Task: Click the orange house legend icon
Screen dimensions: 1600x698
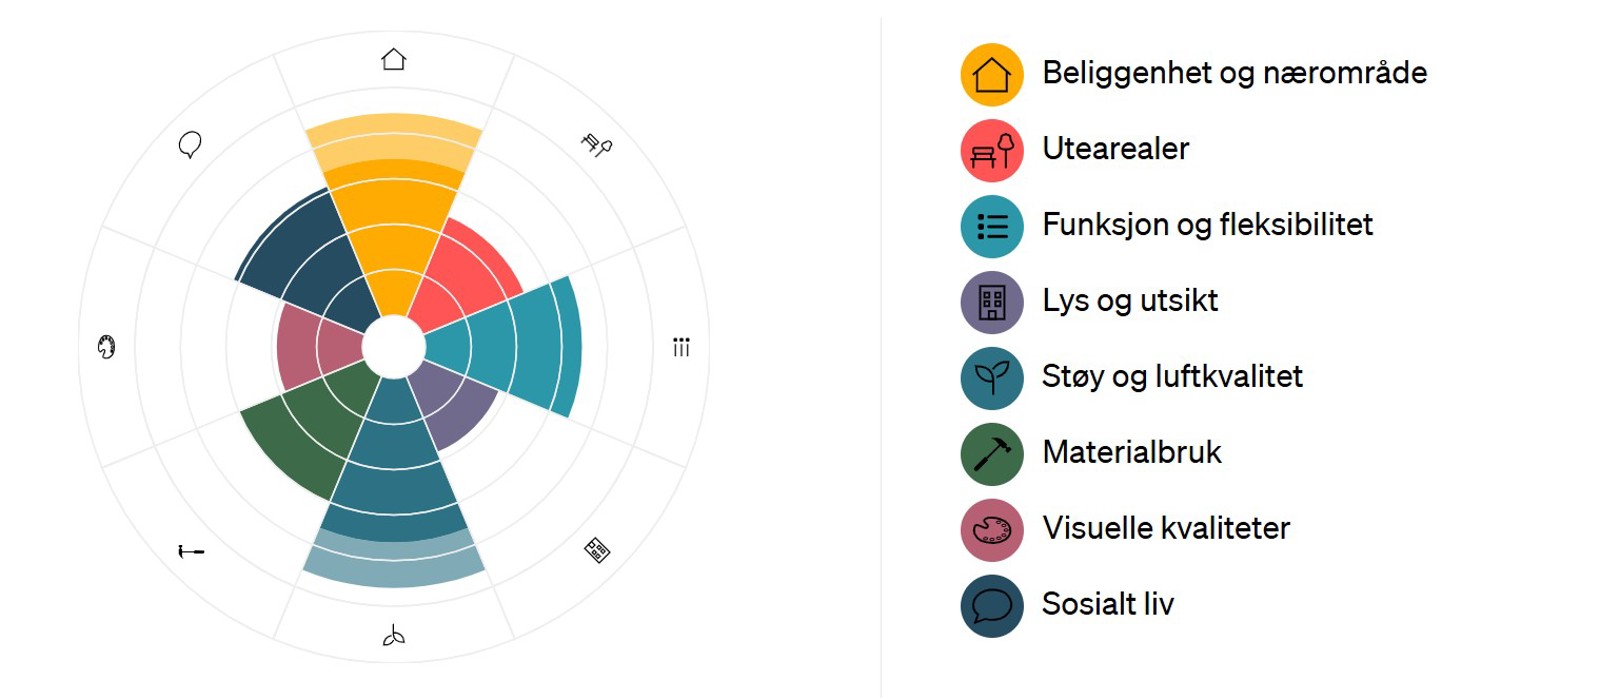Action: 991,75
